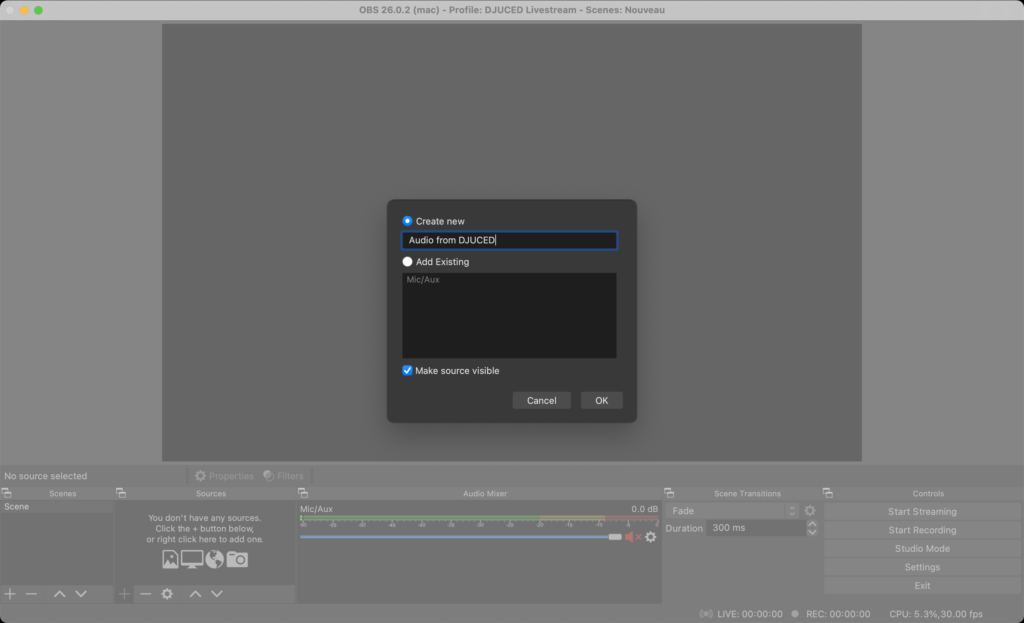Click the muted speaker icon for Mic/Aux

[x=632, y=537]
